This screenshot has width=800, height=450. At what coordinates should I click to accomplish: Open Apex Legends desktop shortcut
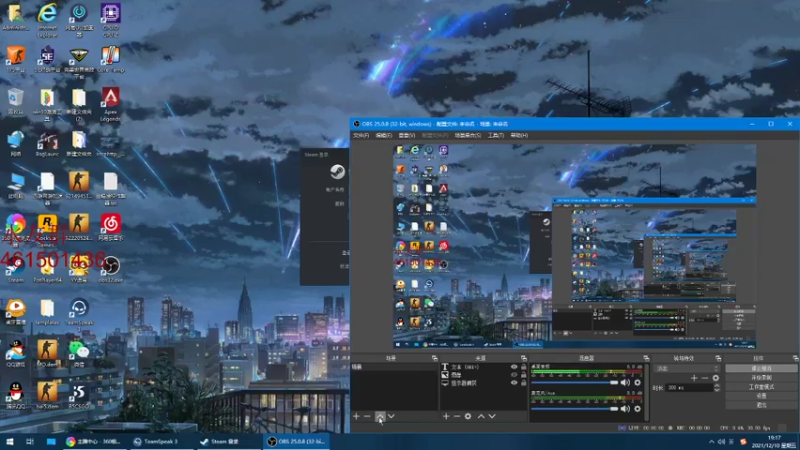pos(111,104)
